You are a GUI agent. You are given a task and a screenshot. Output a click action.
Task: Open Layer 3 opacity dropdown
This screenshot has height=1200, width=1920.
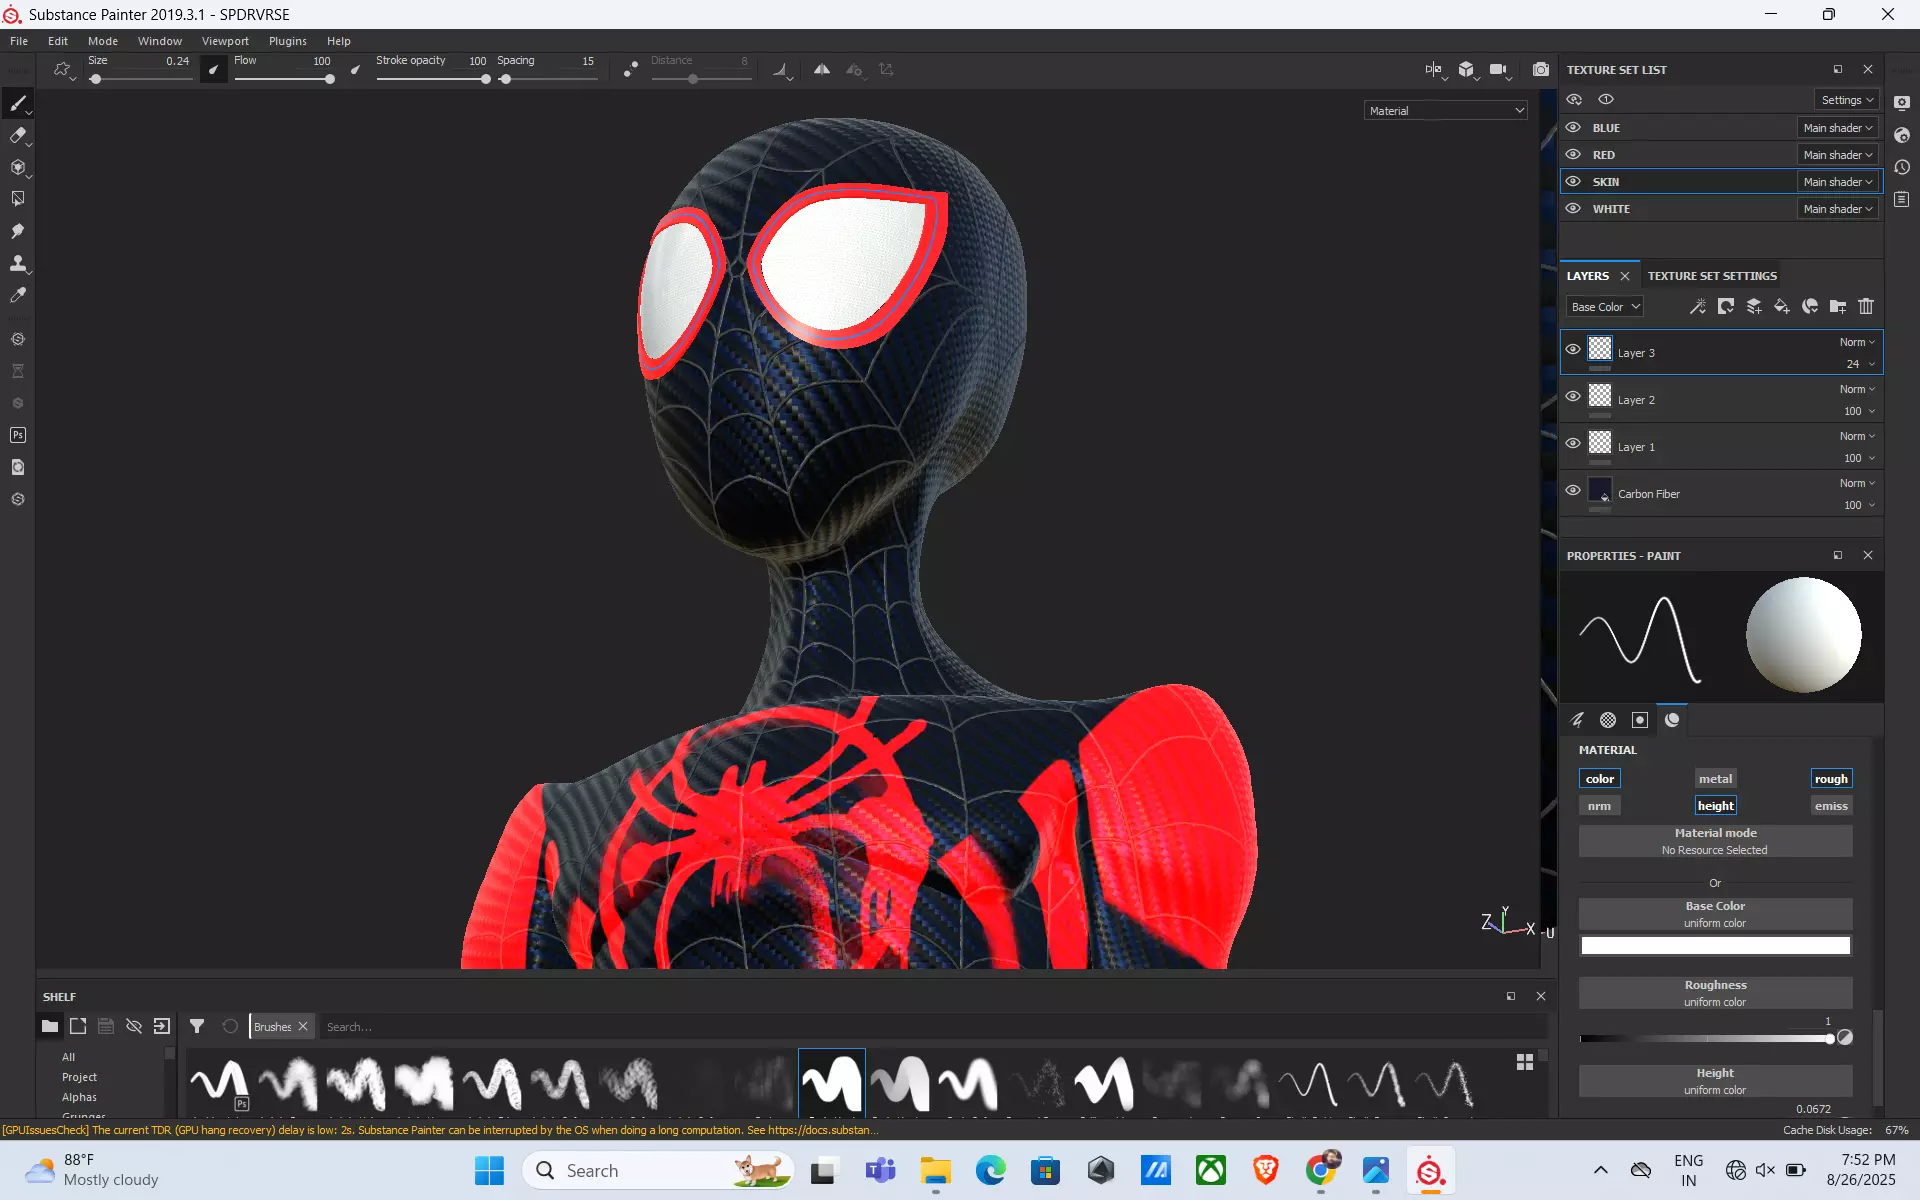click(1860, 364)
